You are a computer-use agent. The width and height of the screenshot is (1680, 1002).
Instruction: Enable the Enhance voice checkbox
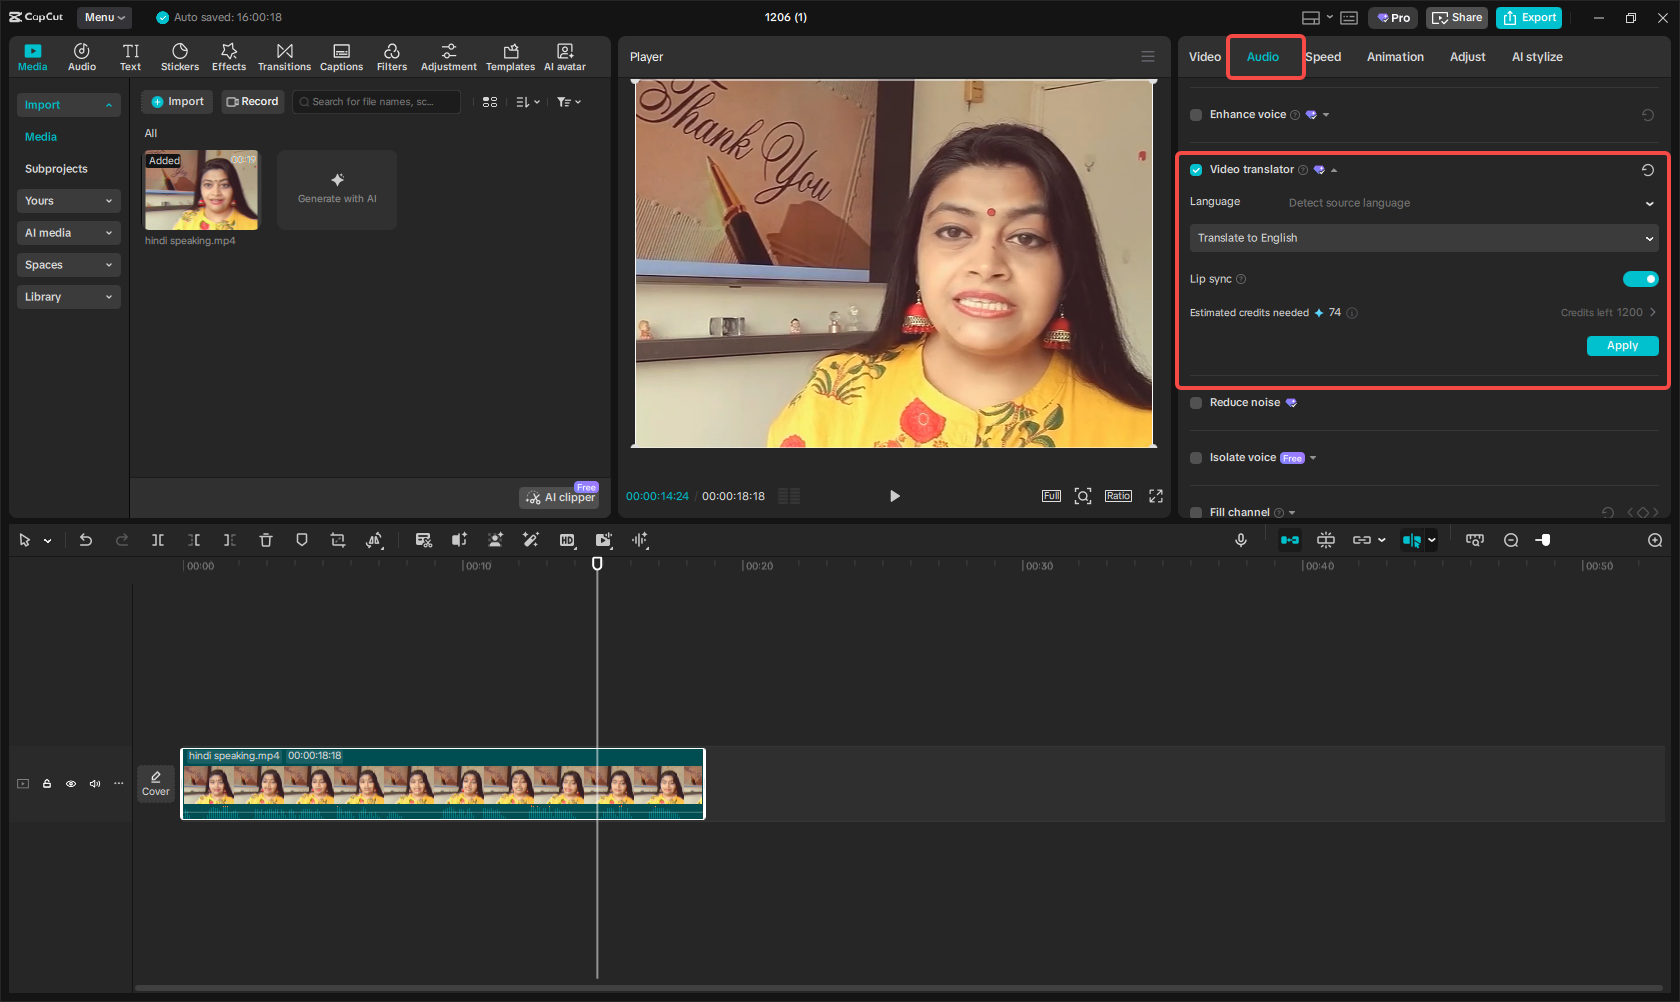pyautogui.click(x=1196, y=114)
